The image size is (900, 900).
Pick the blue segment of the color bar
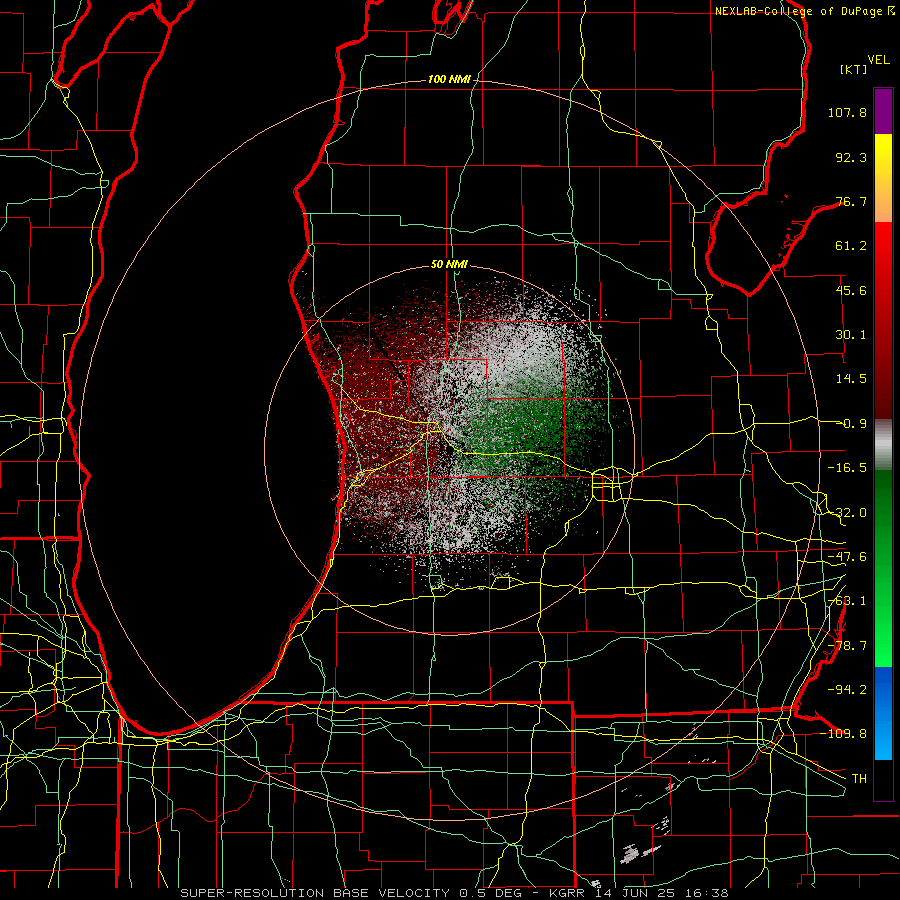(x=883, y=713)
